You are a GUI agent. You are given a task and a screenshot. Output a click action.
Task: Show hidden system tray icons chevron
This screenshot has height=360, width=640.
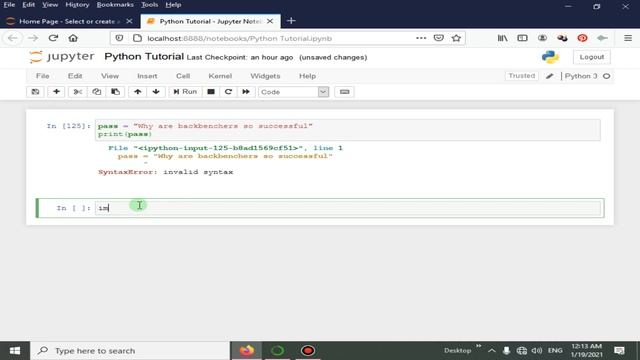492,351
